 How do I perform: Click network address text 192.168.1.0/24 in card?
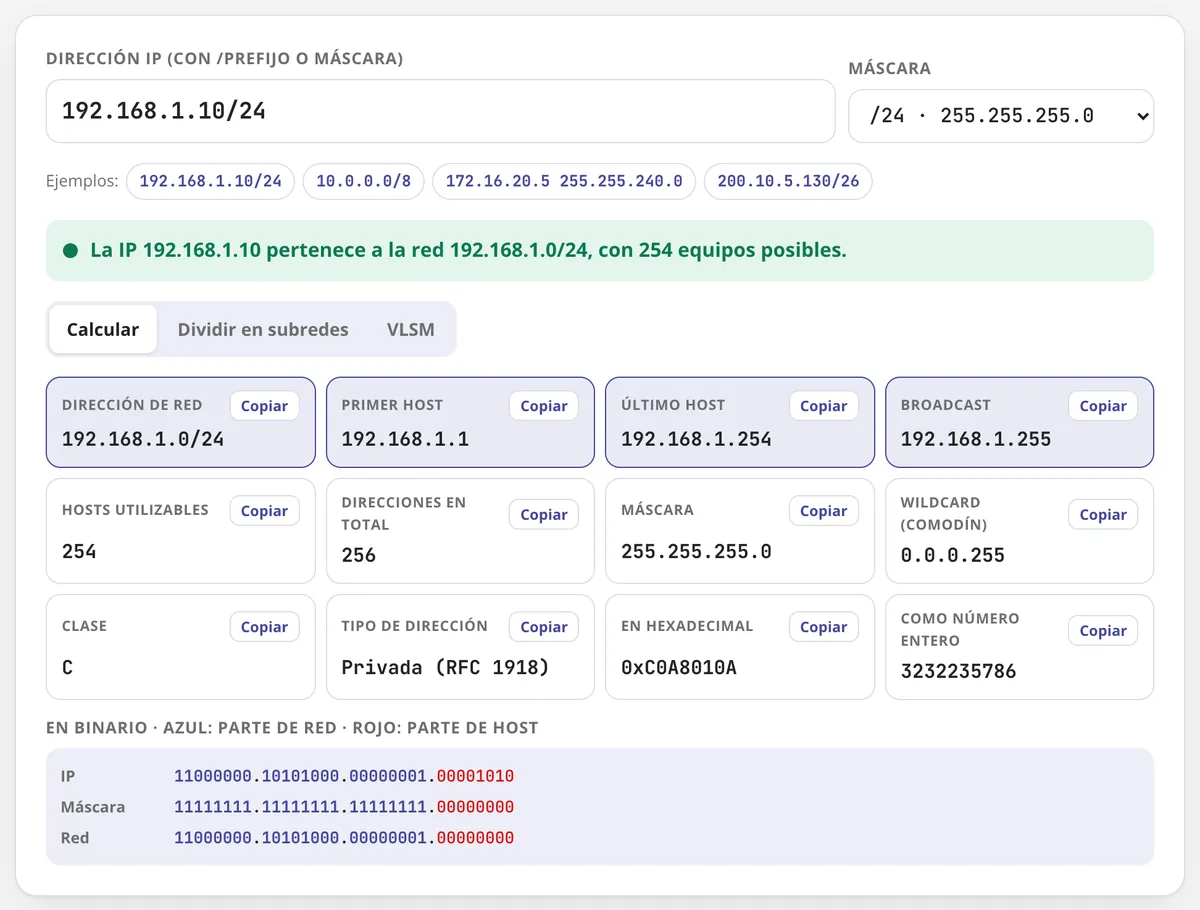143,439
